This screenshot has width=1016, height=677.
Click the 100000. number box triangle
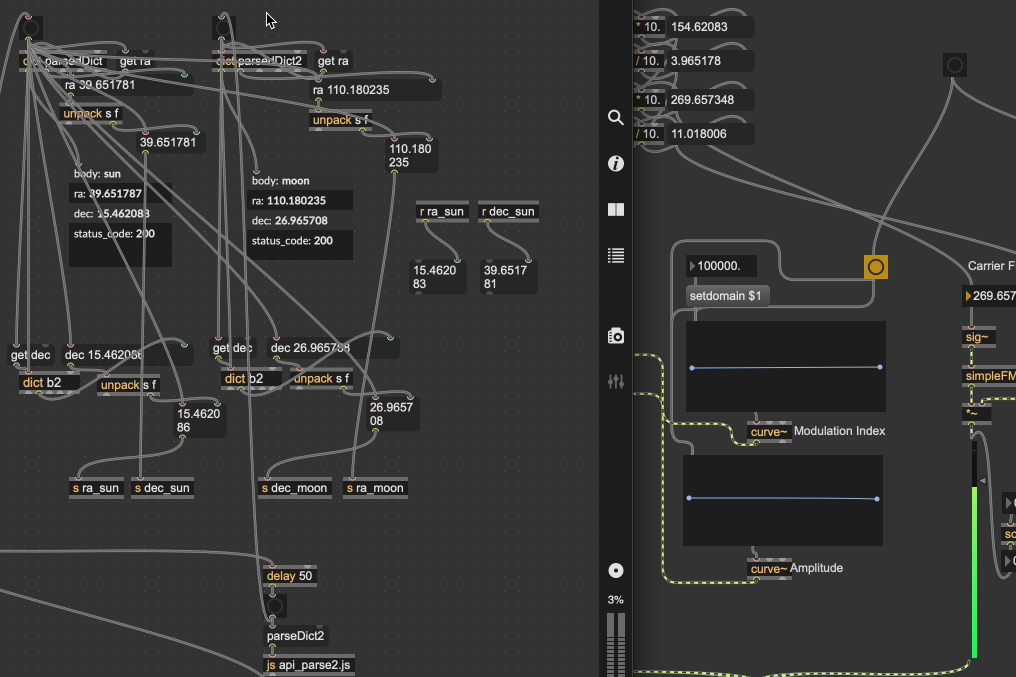coord(692,267)
